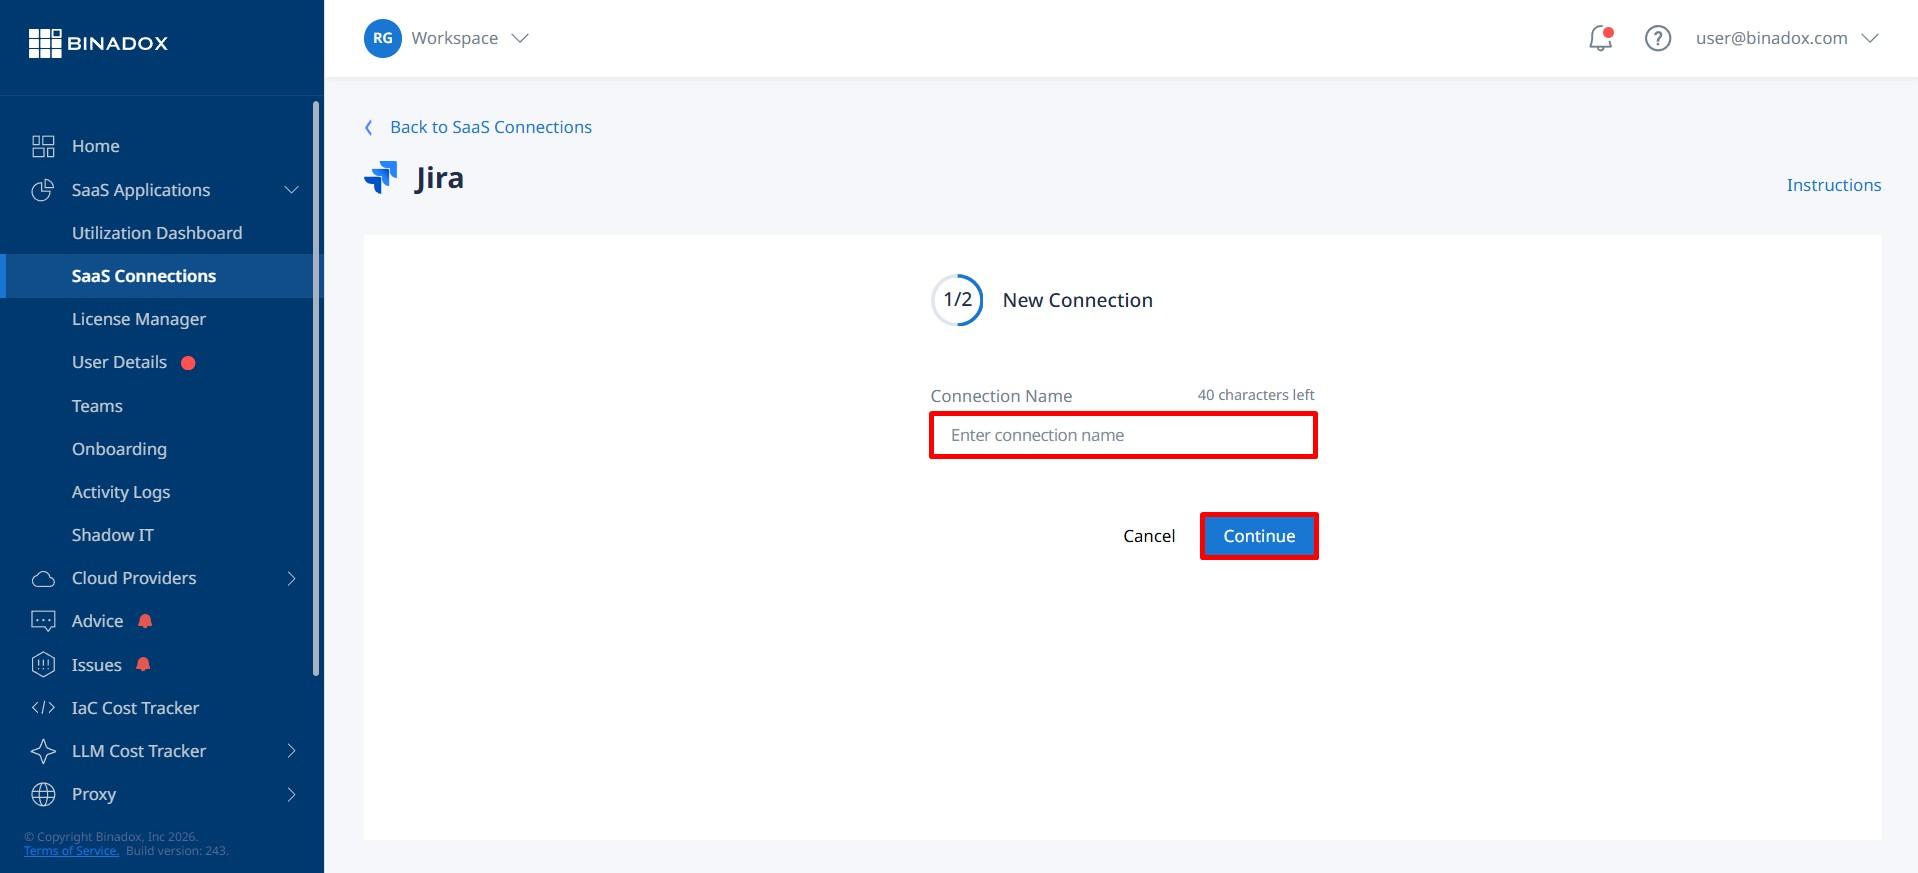Click the 'New Connection' heading
1918x873 pixels.
(1077, 300)
